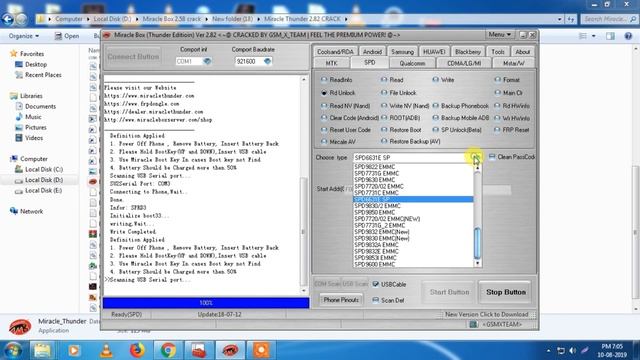Open the Explorer view options dropdown
The width and height of the screenshot is (640, 360).
coord(593,36)
